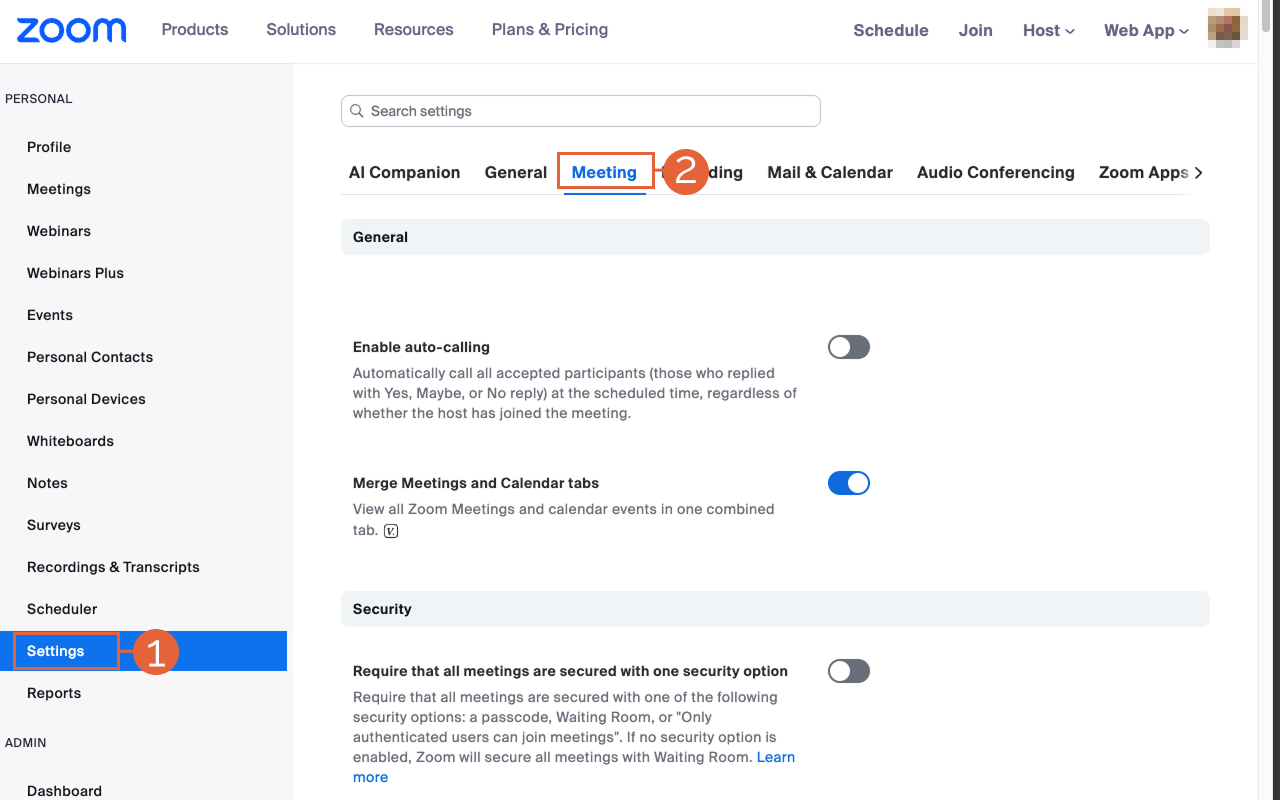
Task: Open the Audio Conferencing tab
Action: tap(995, 172)
